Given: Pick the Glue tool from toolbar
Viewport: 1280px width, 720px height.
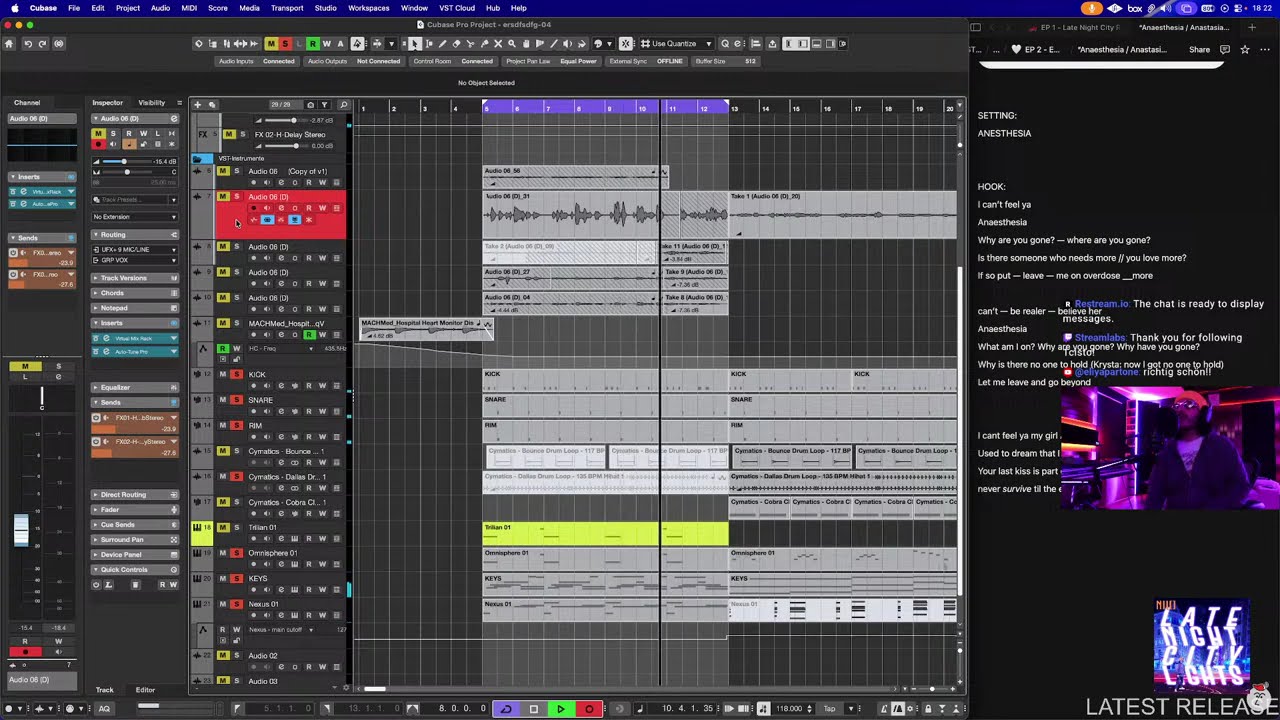Looking at the screenshot, I should pyautogui.click(x=484, y=44).
